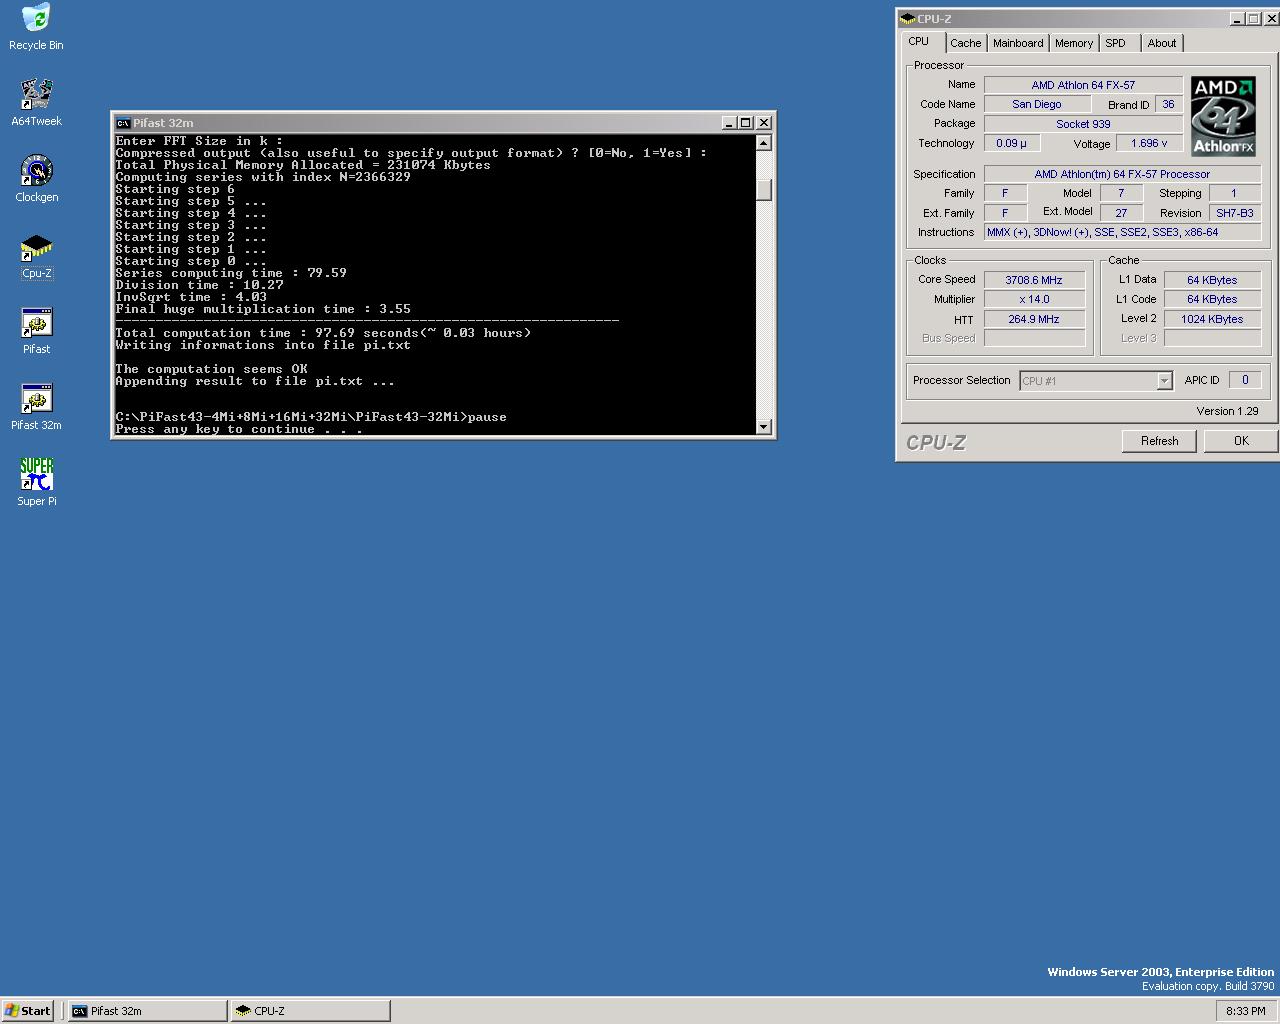
Task: Click the AMD Athlon FX logo in CPU-Z
Action: (1222, 116)
